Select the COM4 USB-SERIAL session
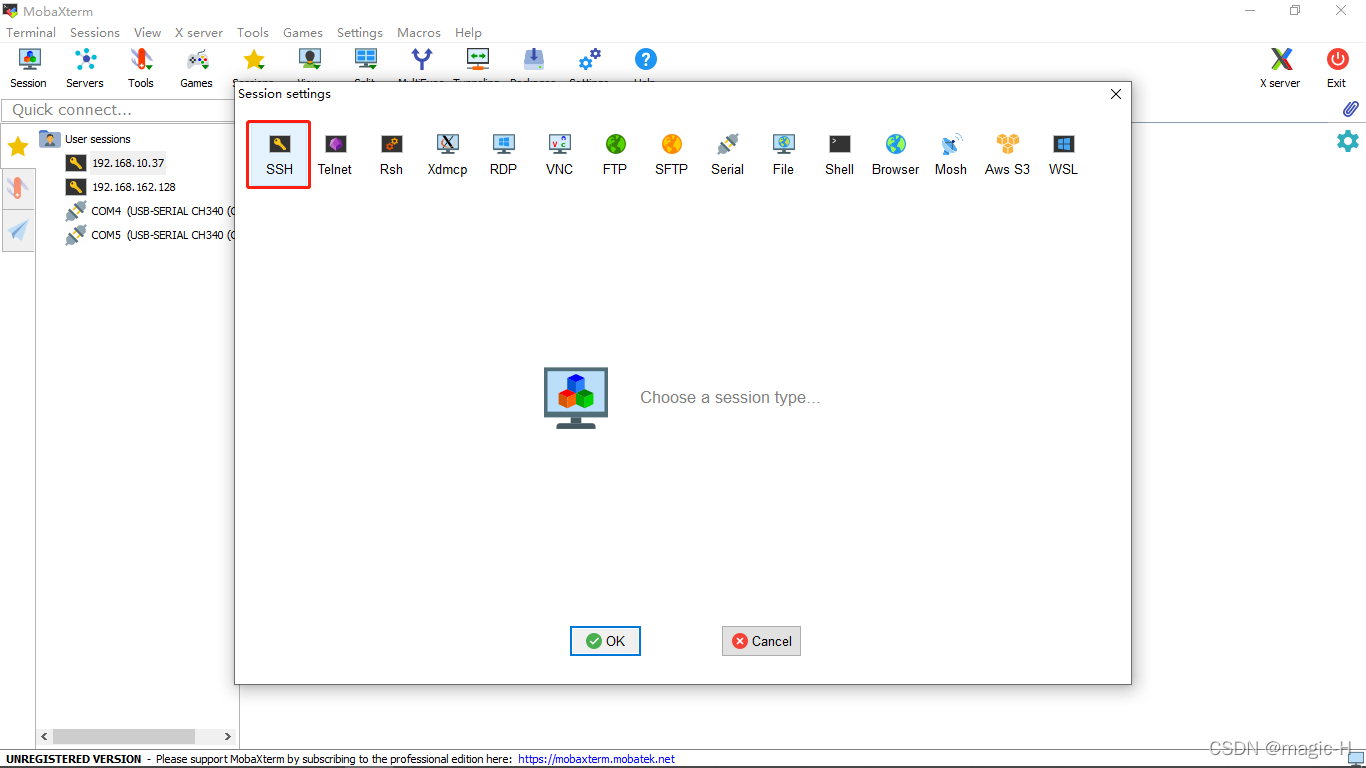The width and height of the screenshot is (1366, 768). (151, 211)
